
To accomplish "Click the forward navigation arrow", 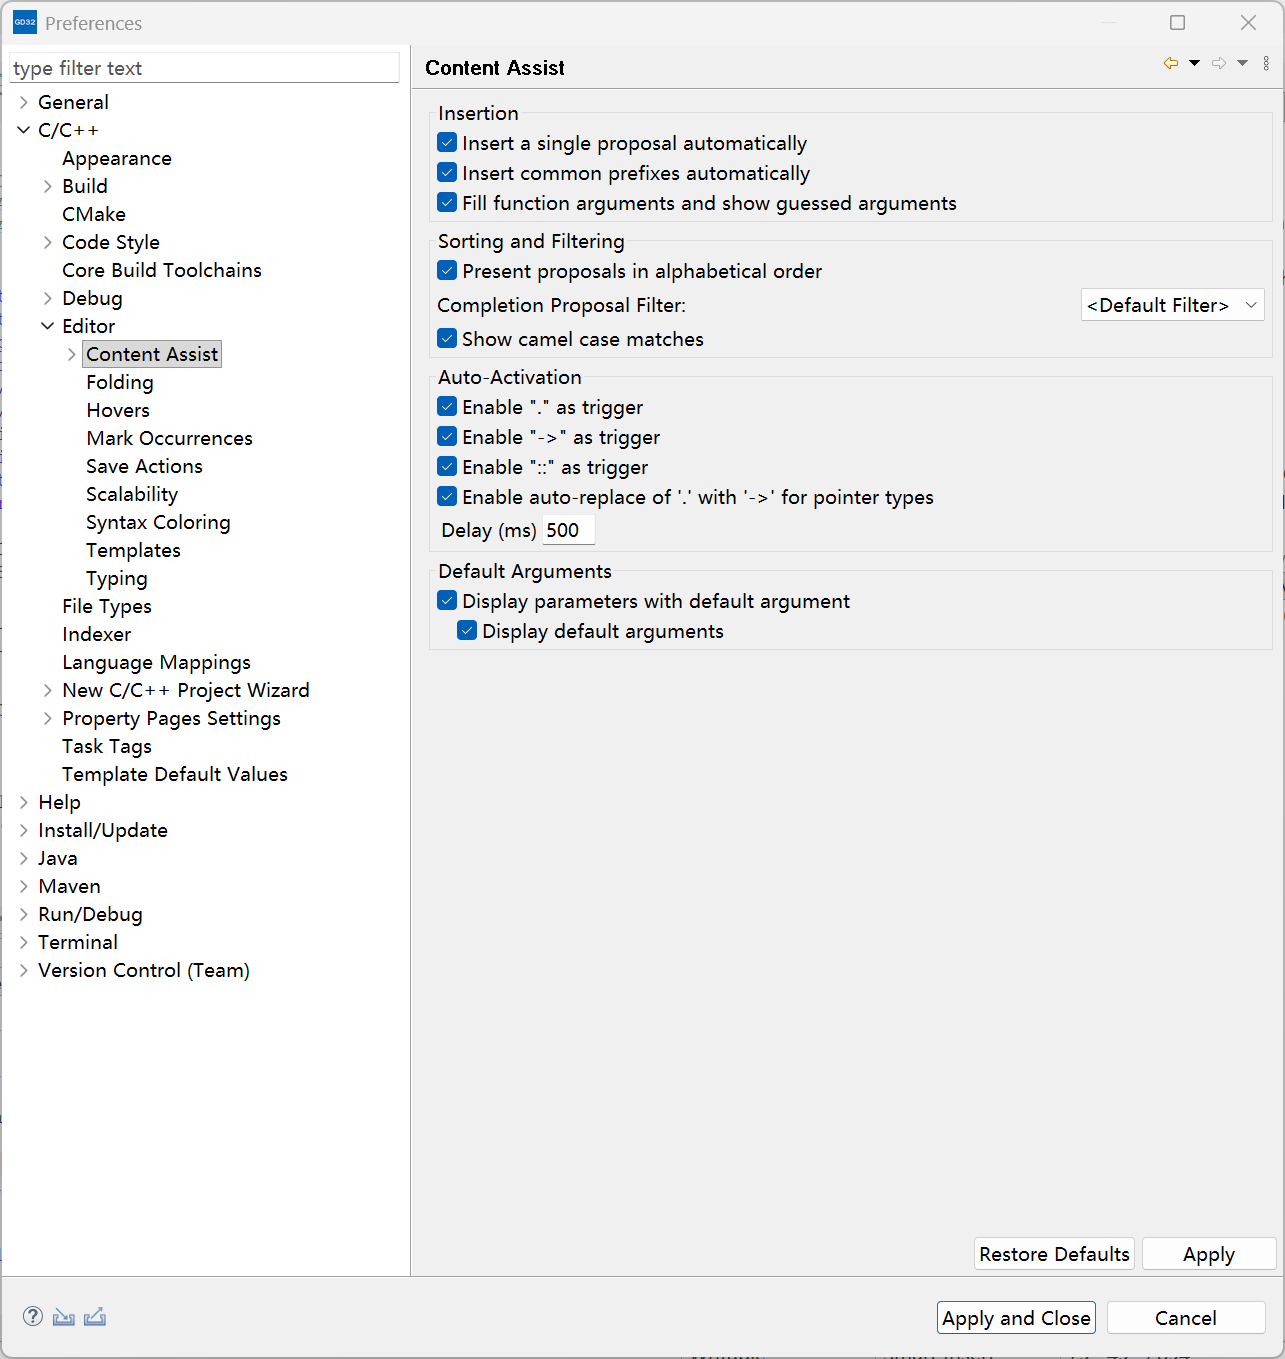I will coord(1218,63).
